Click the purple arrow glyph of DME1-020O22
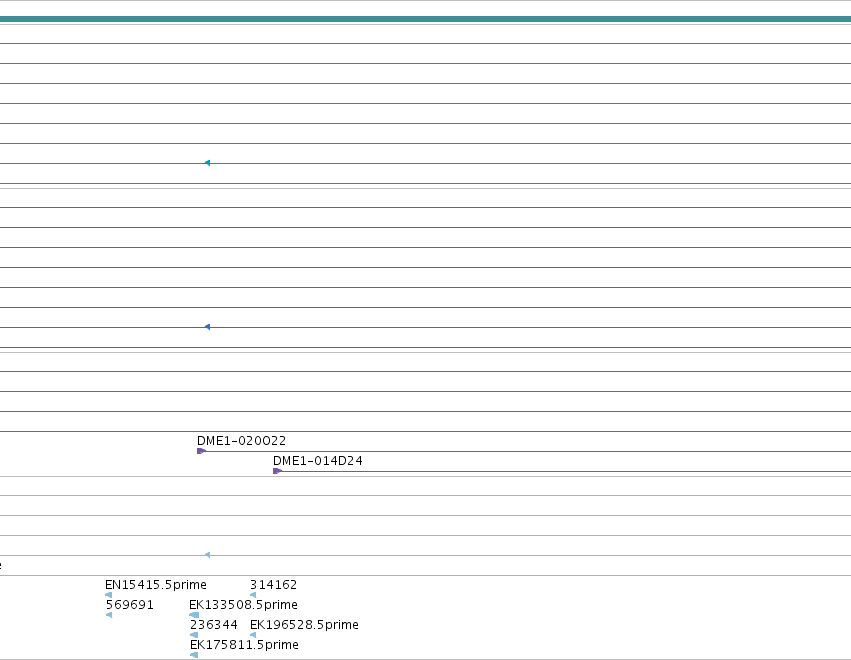This screenshot has height=660, width=851. (x=201, y=451)
